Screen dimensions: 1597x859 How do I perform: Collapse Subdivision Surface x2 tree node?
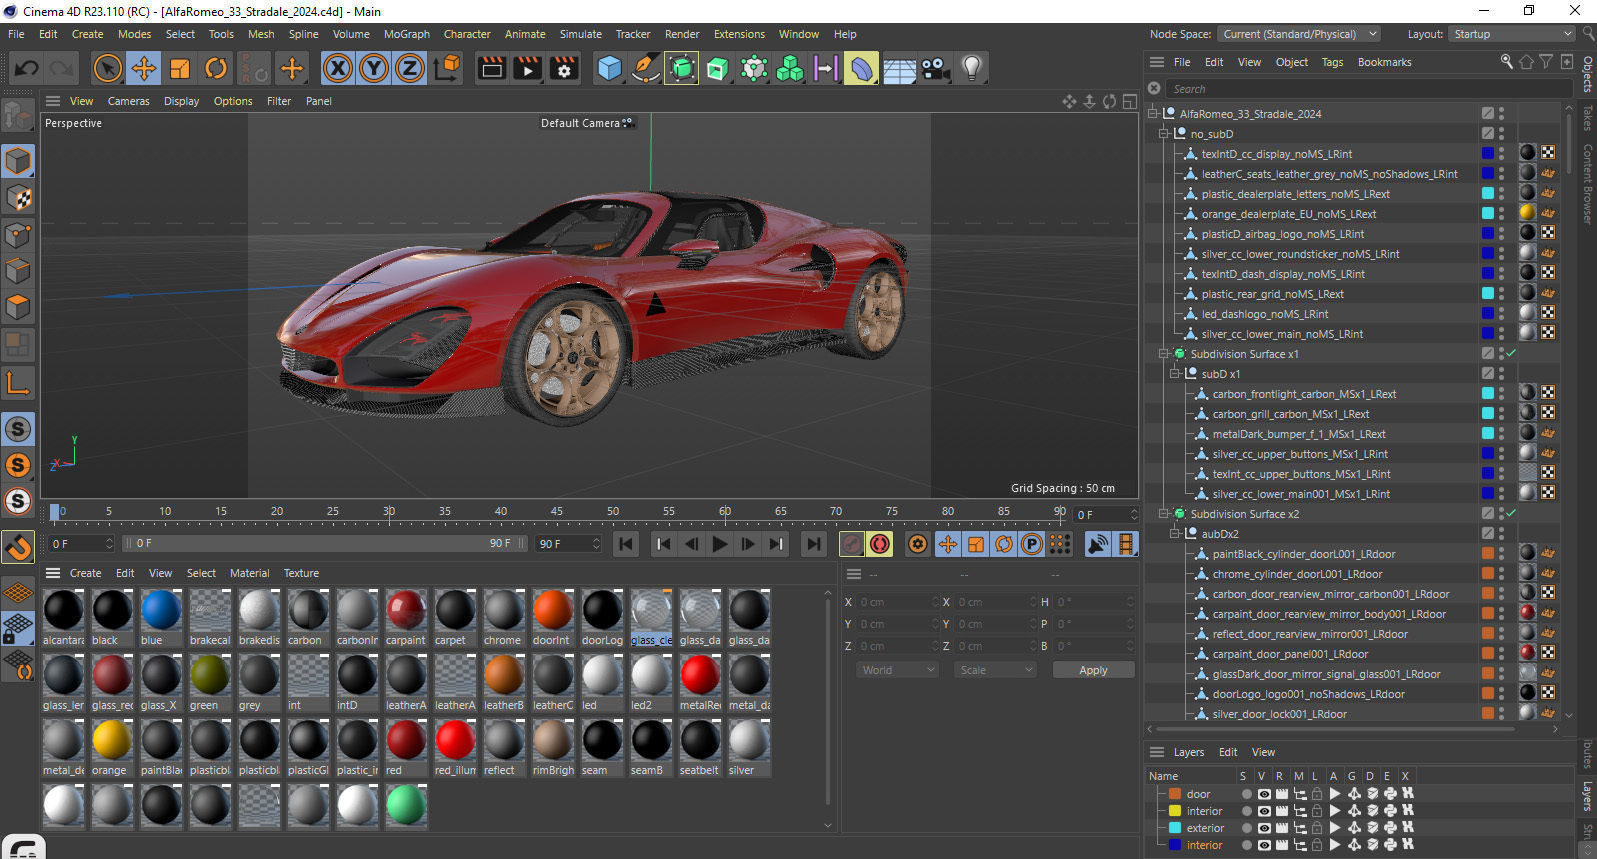[1164, 513]
